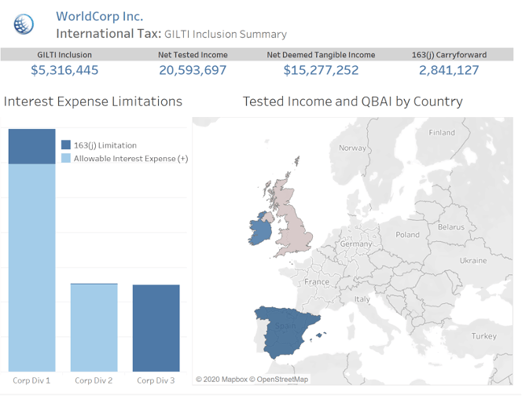
Task: Click Tested Income and QBAI by Country title
Action: [353, 101]
